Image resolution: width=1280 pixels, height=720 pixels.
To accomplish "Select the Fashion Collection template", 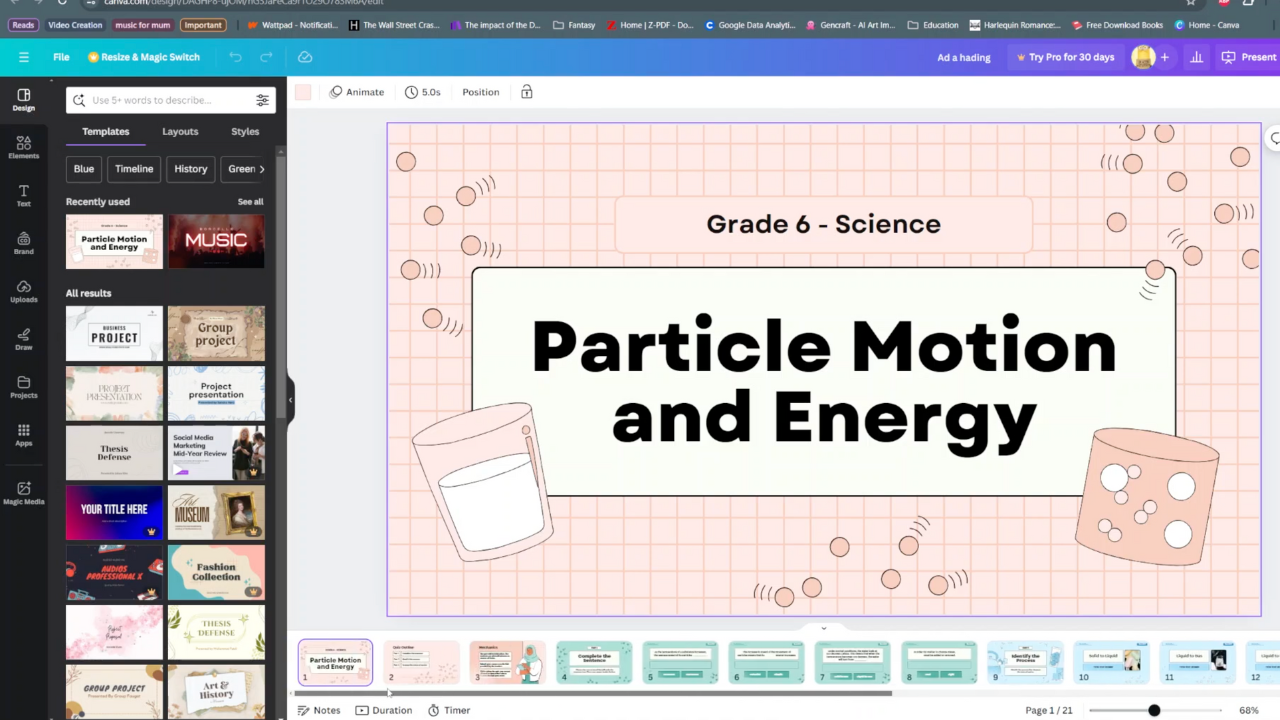I will point(216,571).
